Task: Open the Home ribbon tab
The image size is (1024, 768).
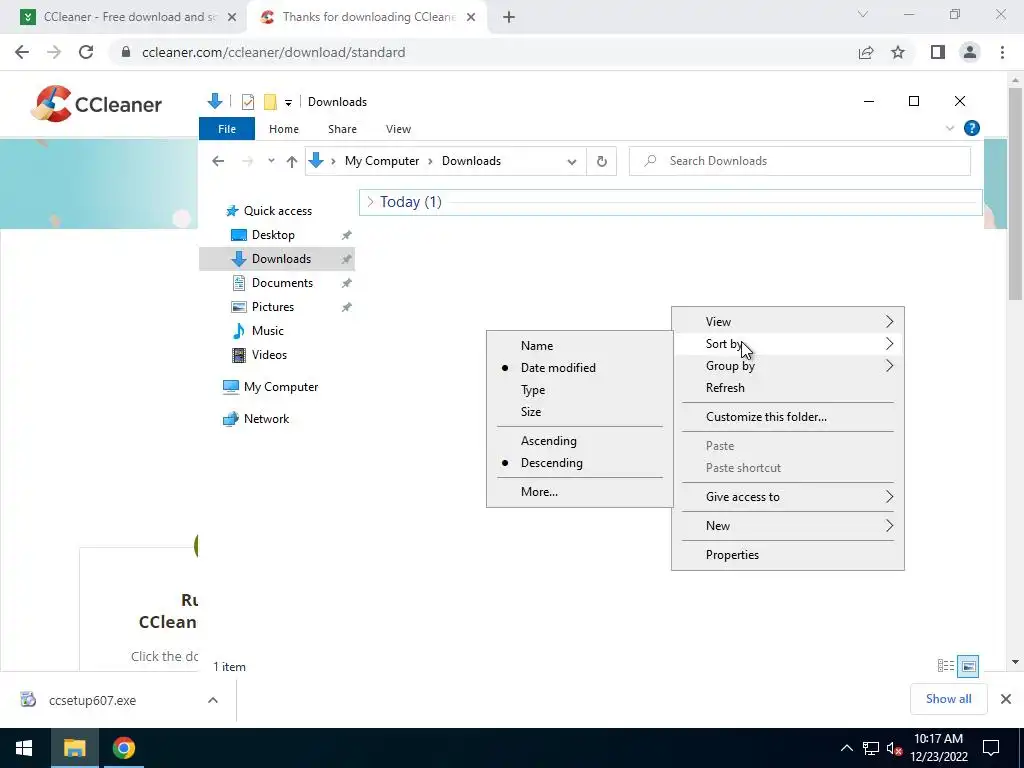Action: coord(283,129)
